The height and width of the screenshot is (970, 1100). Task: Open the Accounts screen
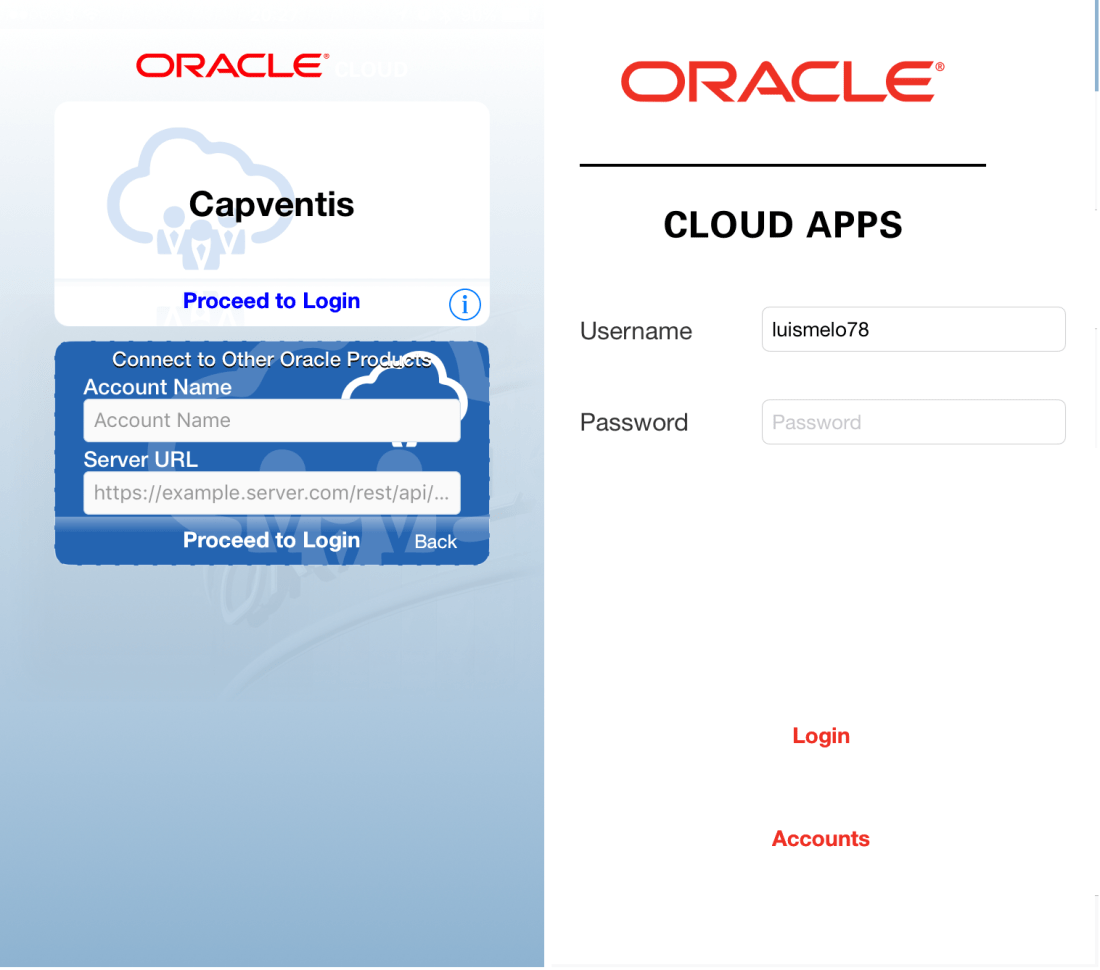pyautogui.click(x=820, y=838)
